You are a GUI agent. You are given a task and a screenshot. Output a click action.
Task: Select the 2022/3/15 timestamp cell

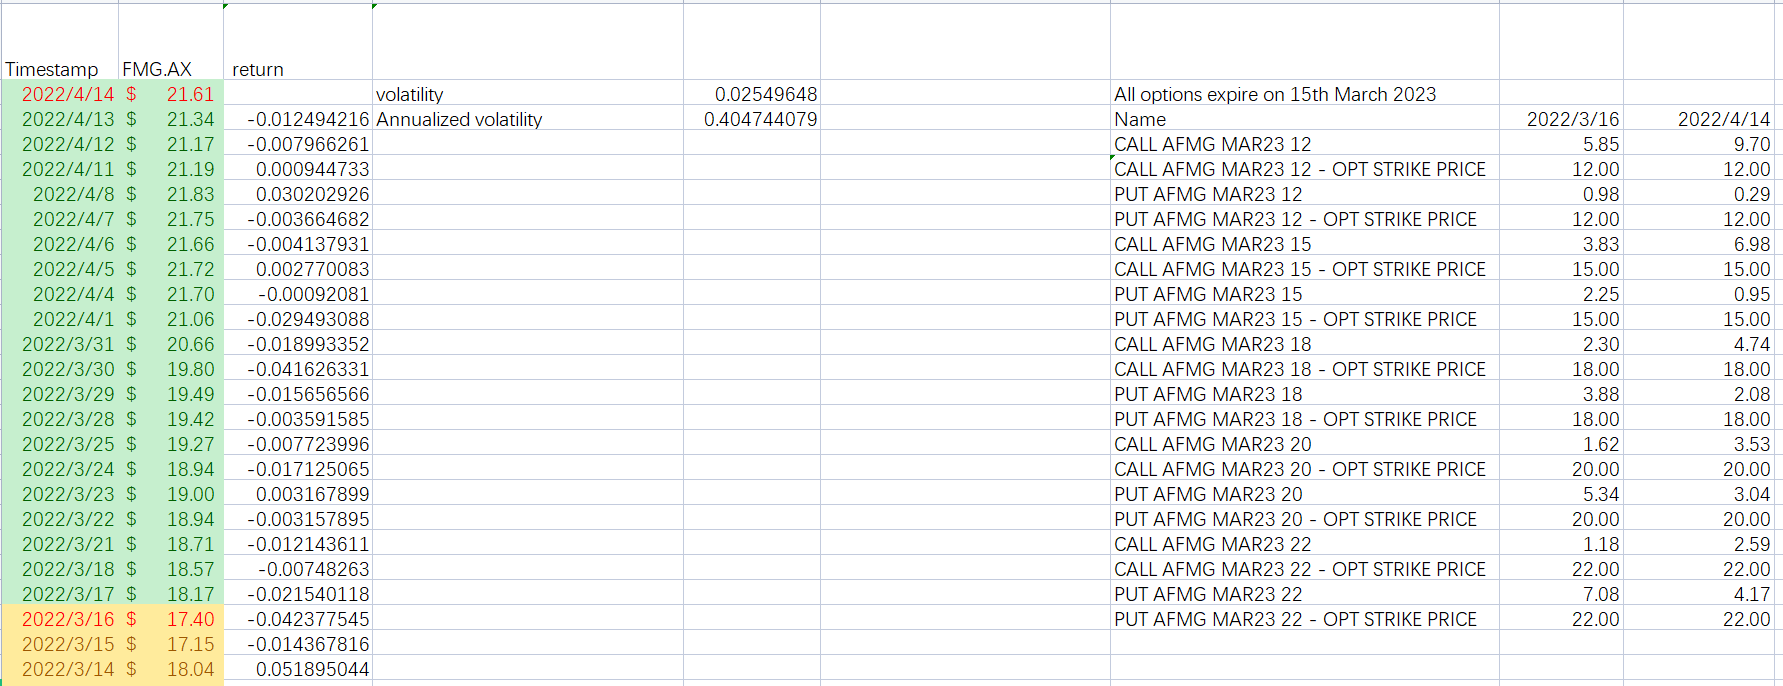tap(60, 644)
